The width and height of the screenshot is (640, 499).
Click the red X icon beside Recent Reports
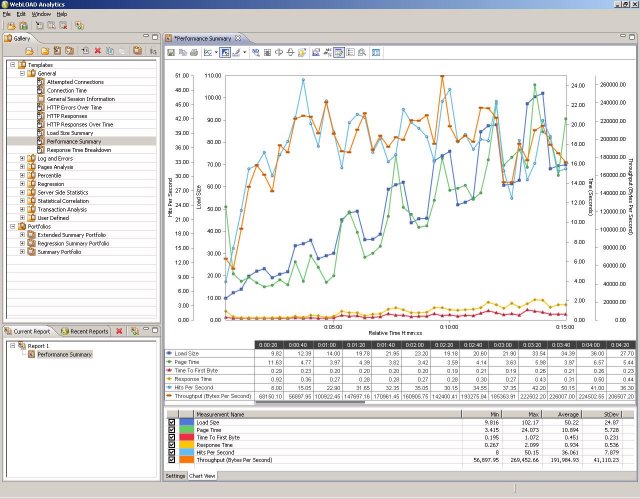pos(119,331)
